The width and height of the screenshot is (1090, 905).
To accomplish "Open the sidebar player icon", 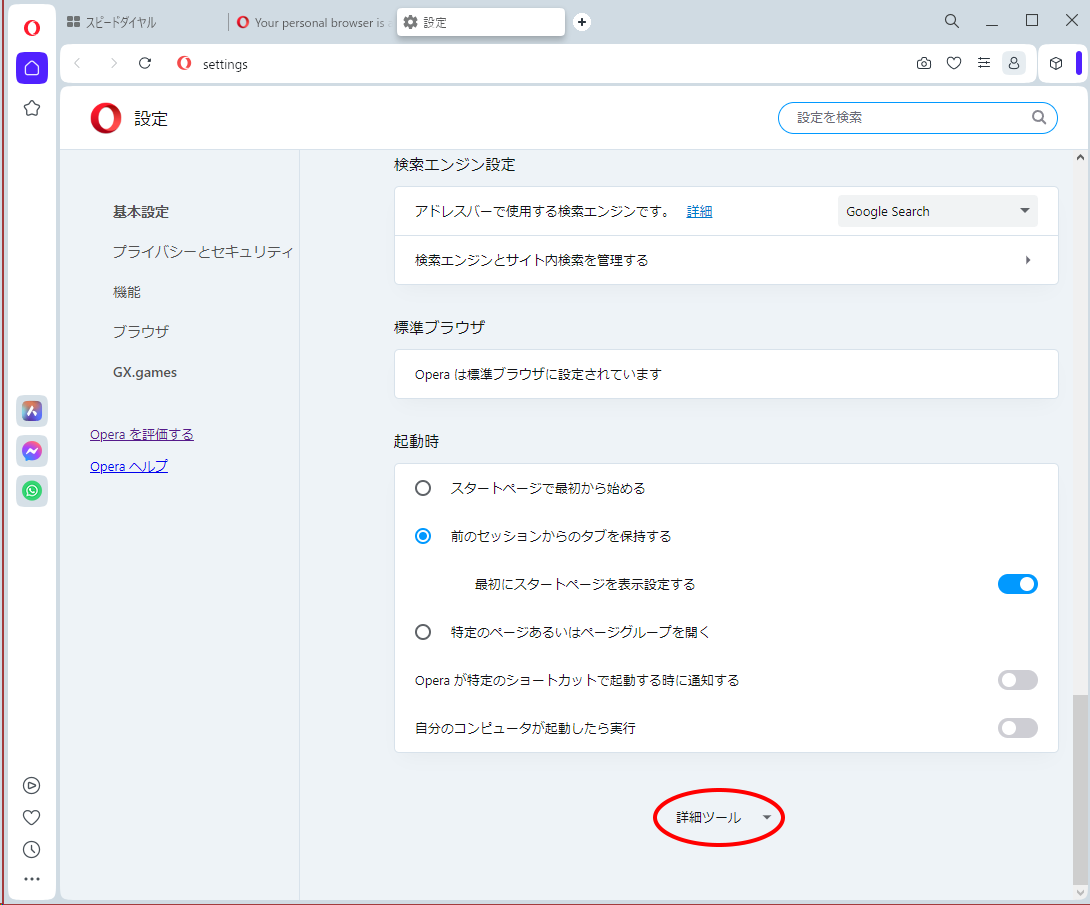I will click(x=32, y=786).
